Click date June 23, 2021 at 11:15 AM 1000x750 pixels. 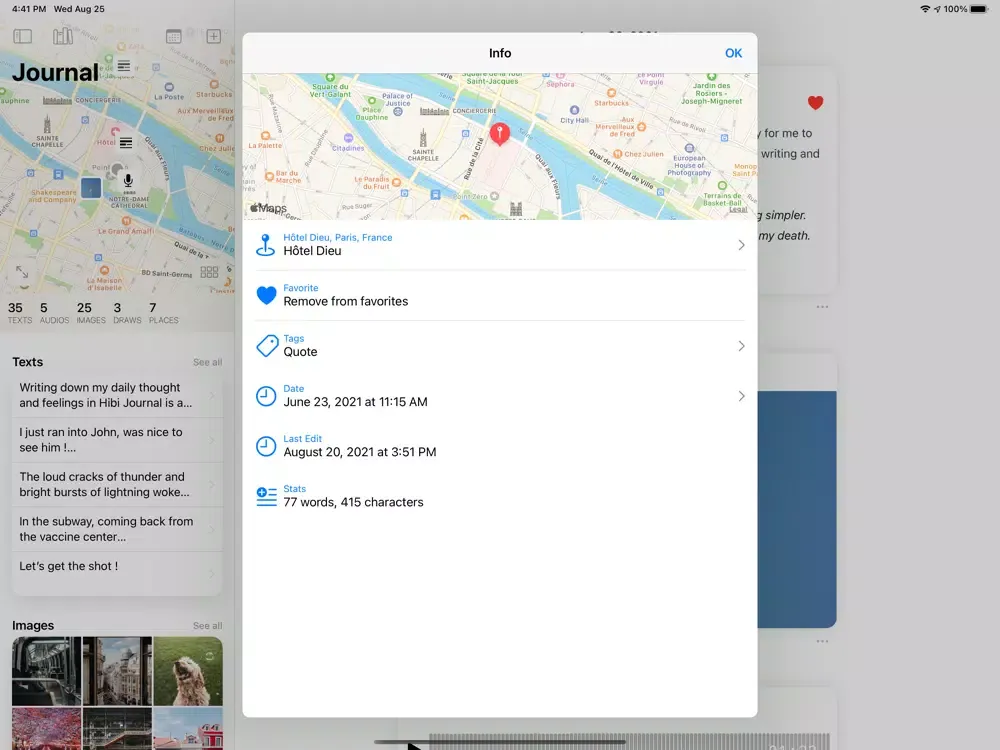click(x=355, y=402)
